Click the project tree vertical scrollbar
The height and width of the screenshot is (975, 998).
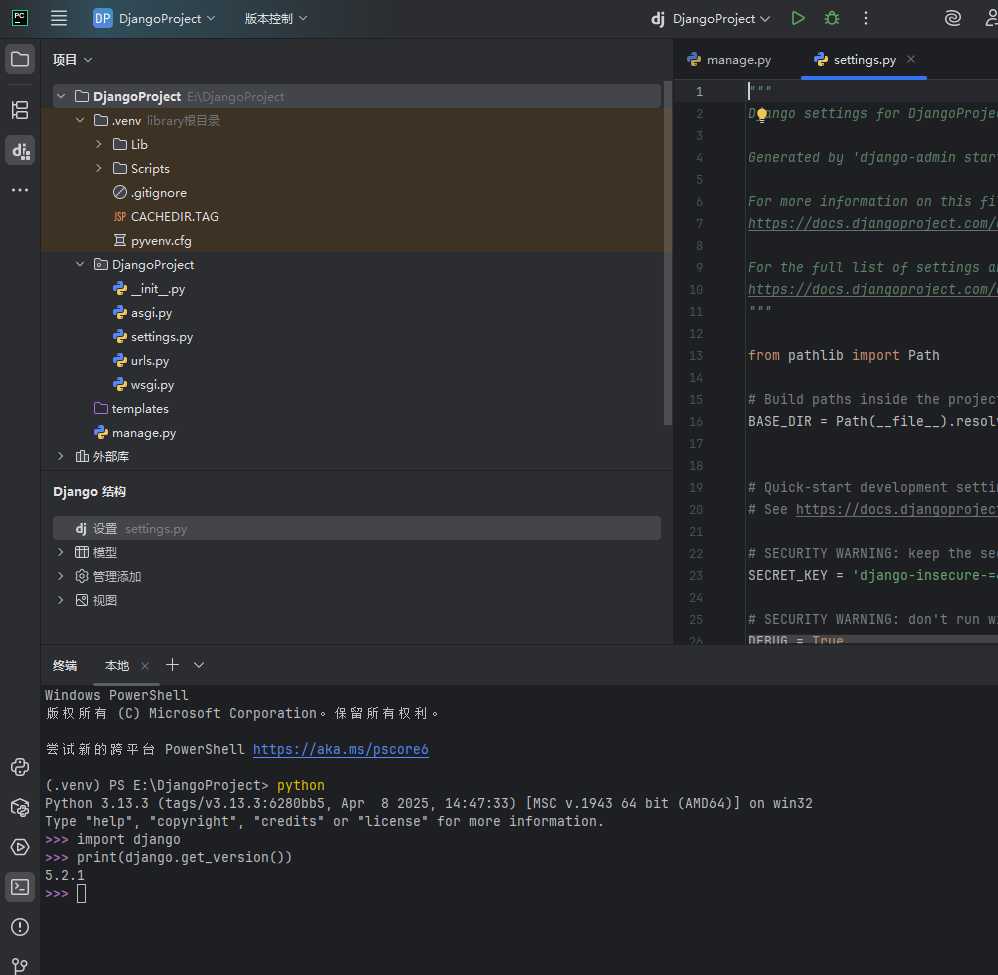pos(668,253)
